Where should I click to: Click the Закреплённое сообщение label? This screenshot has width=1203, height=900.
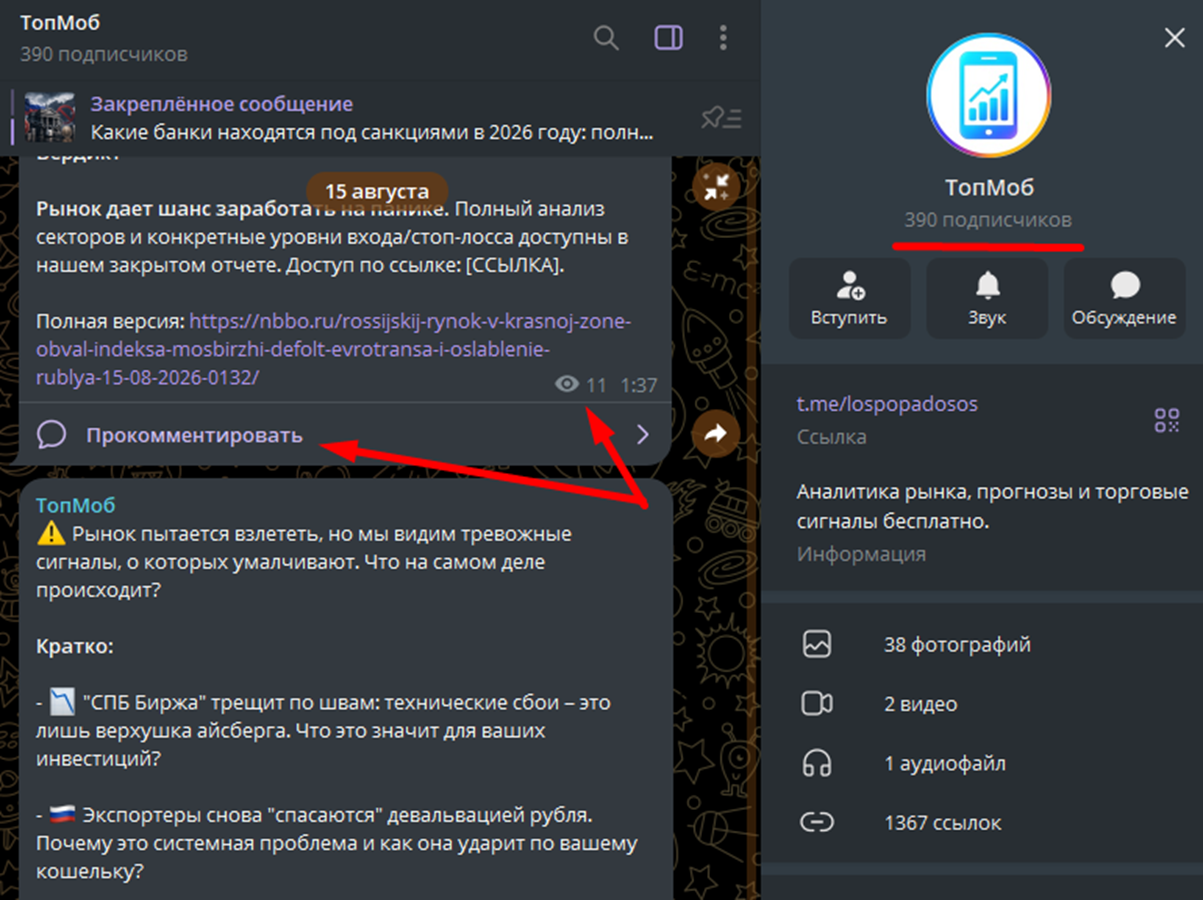222,104
